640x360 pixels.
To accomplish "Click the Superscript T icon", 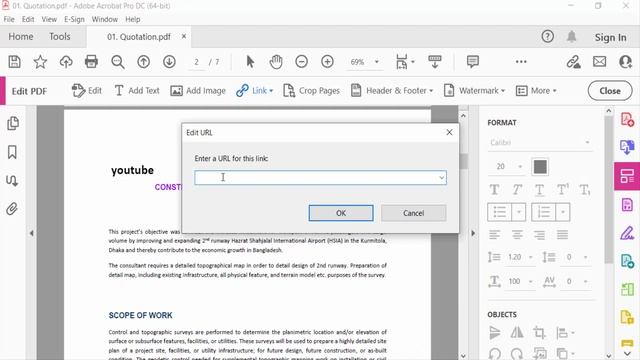I will 562,190.
